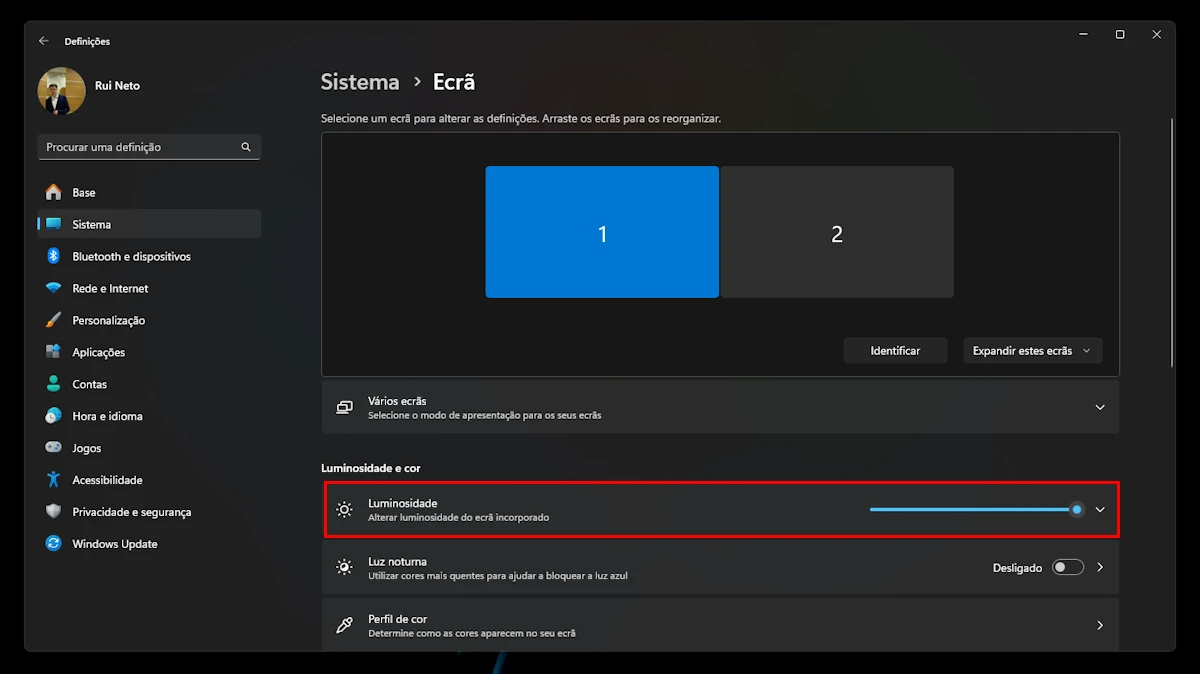Click the Personalização paintbrush icon
1200x674 pixels.
pos(54,320)
